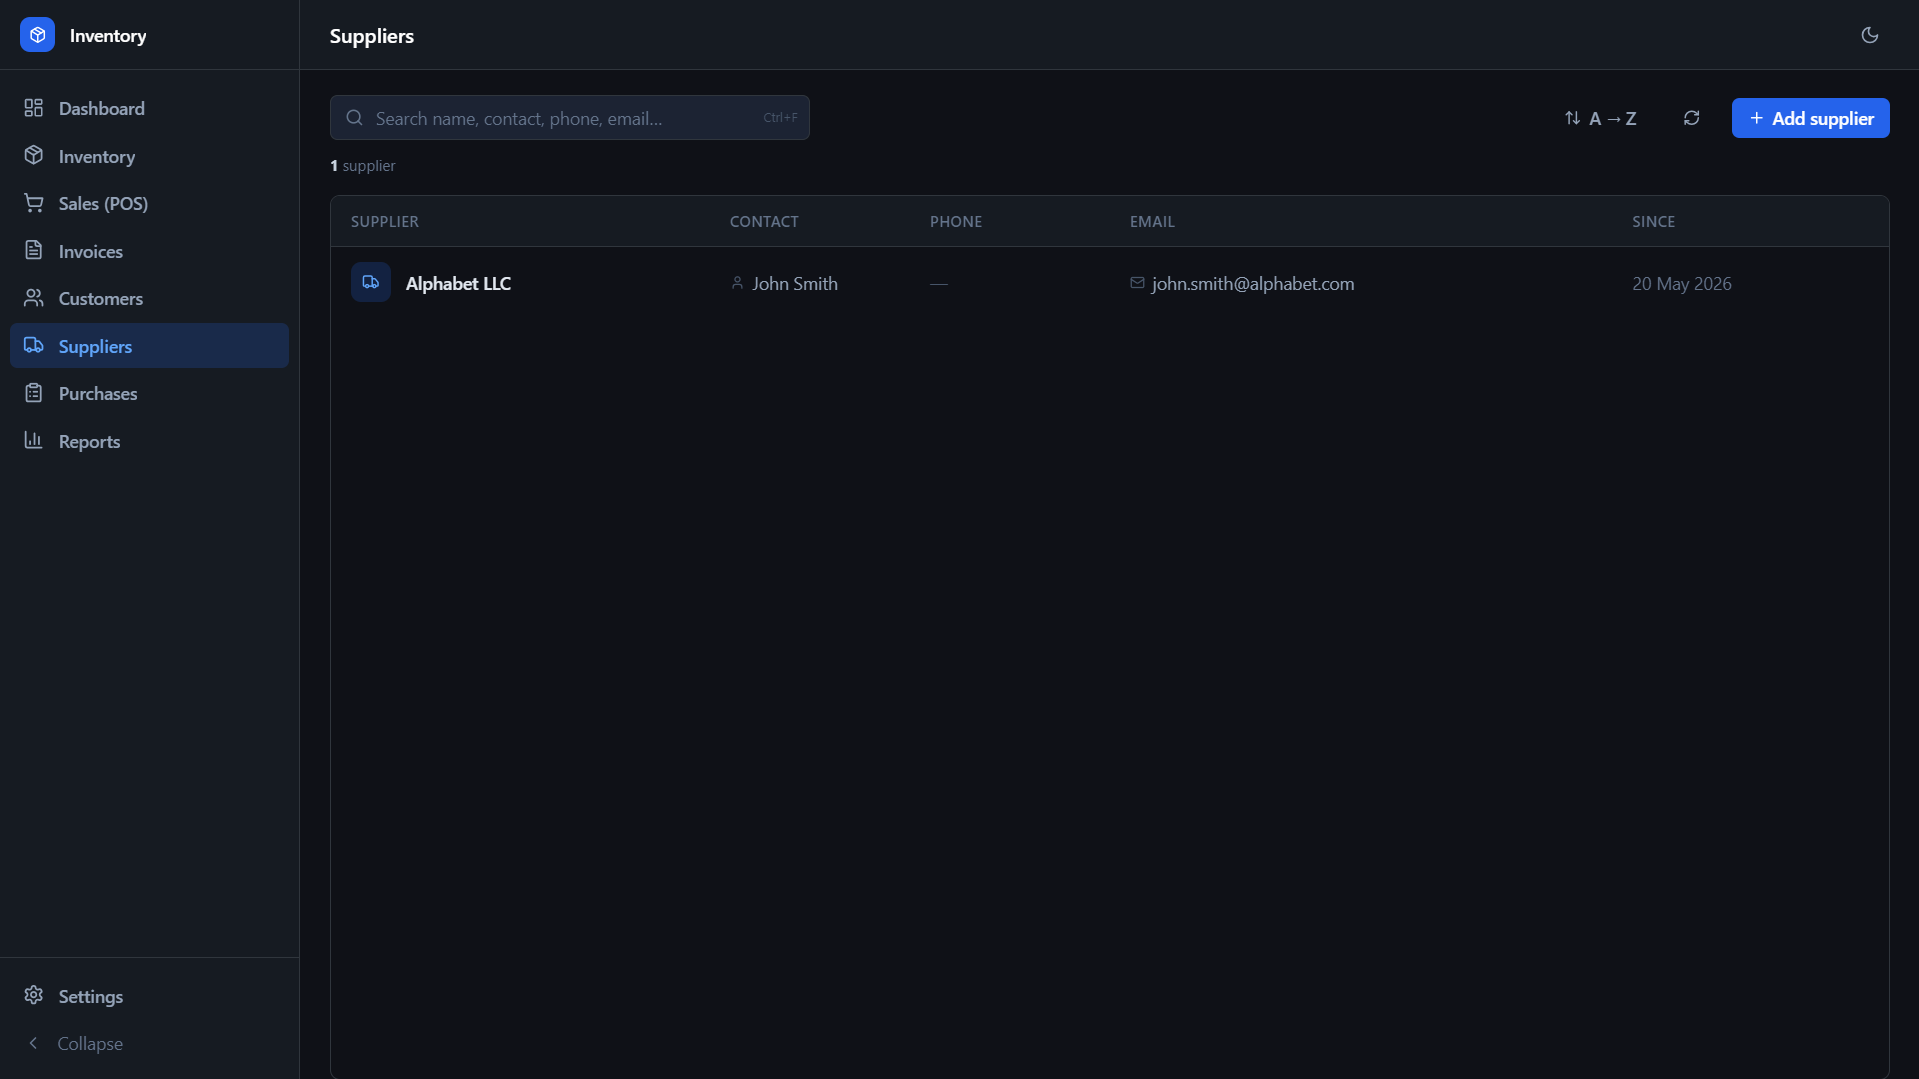Navigate to Invoices
Screen dimensions: 1919x1079
[x=149, y=251]
